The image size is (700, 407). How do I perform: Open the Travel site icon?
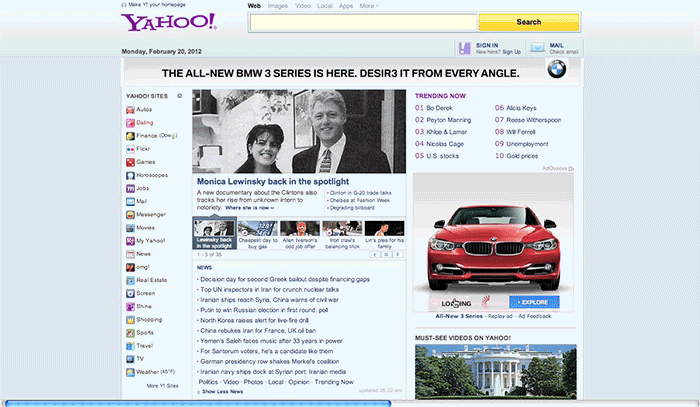point(130,346)
